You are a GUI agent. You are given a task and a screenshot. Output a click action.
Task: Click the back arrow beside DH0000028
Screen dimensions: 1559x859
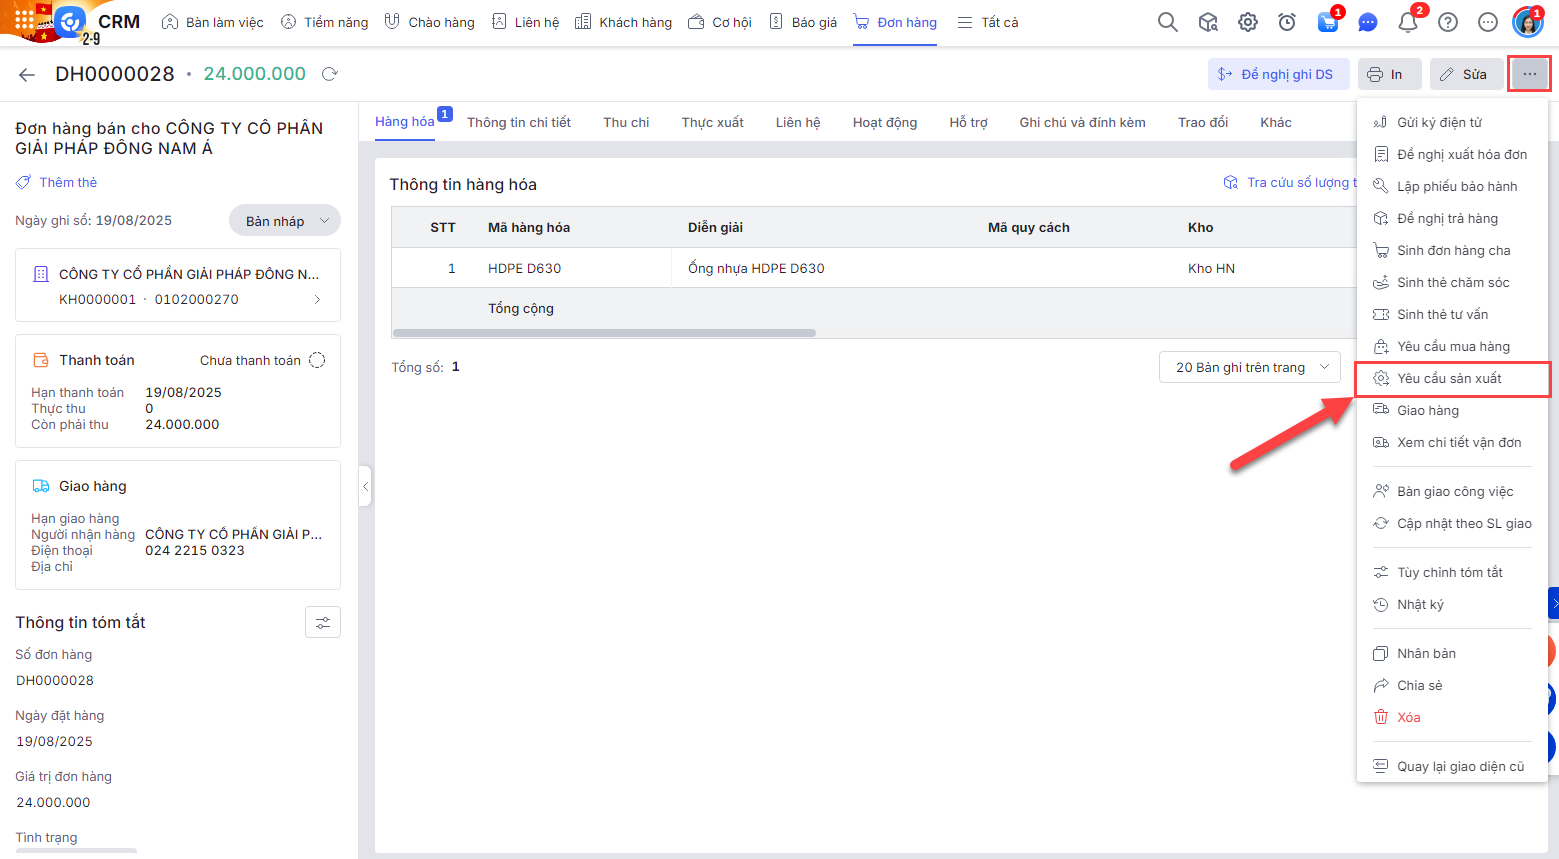pyautogui.click(x=27, y=75)
